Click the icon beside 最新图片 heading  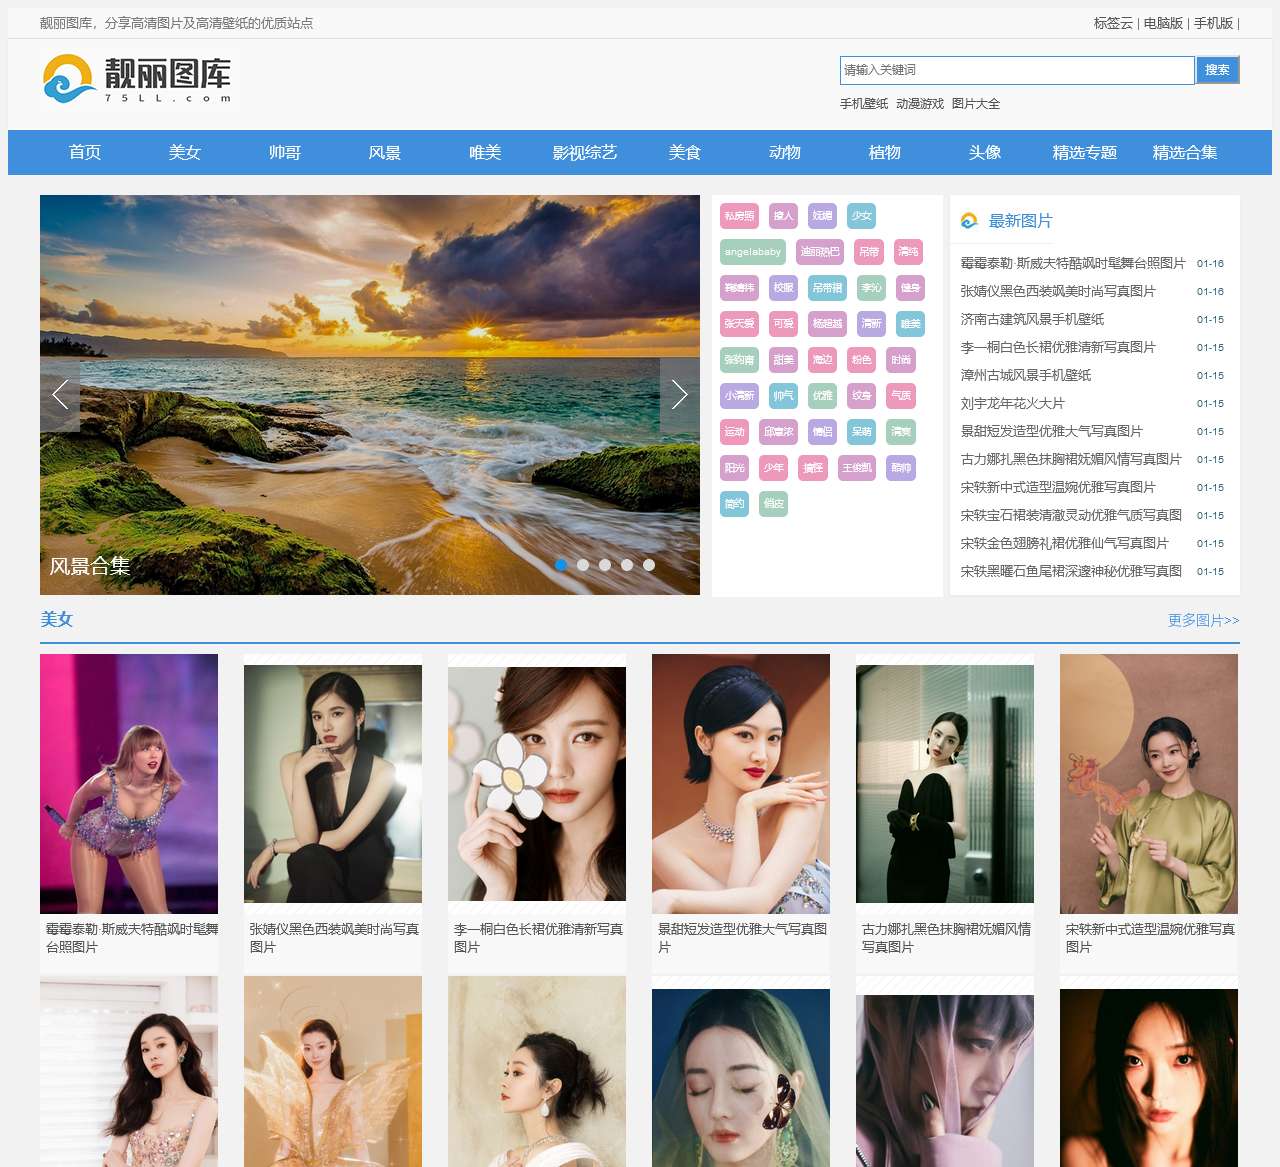[969, 221]
